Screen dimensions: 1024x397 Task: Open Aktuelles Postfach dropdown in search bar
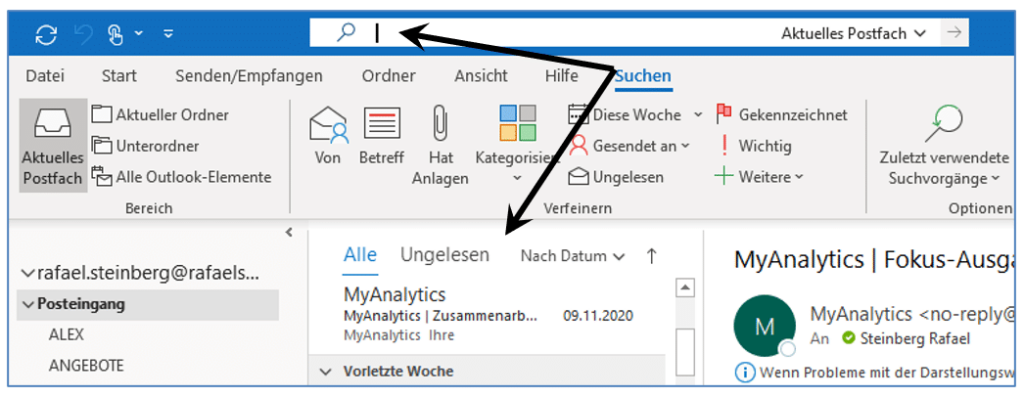pyautogui.click(x=854, y=33)
